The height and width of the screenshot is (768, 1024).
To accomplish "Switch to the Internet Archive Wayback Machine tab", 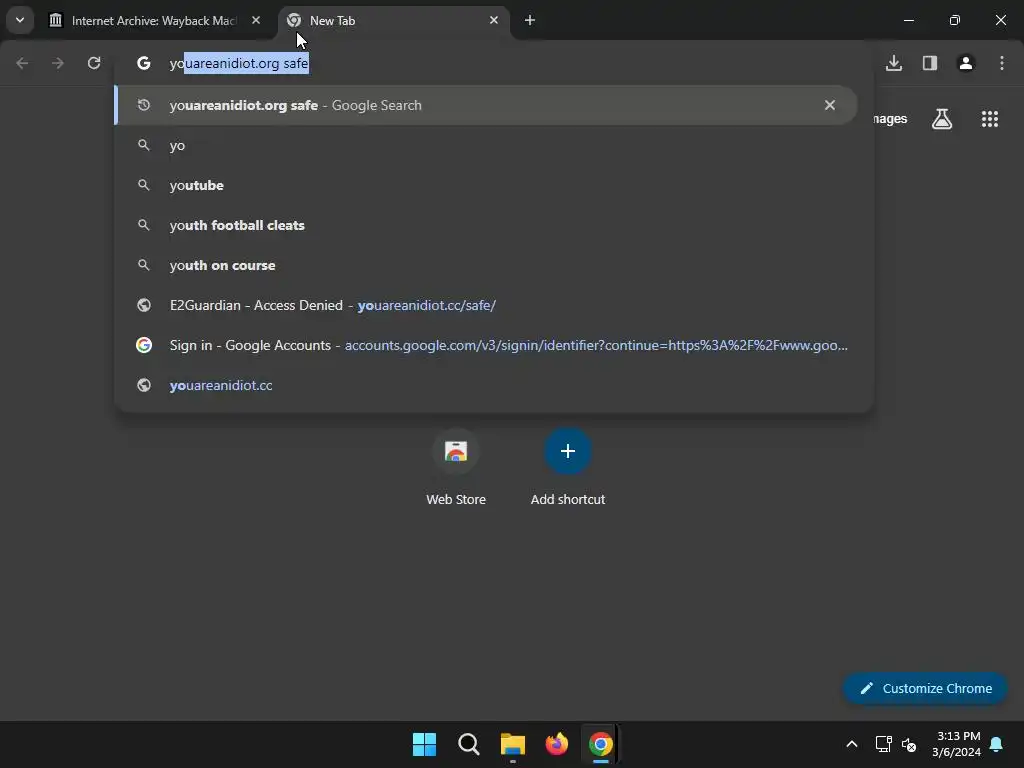I will click(x=154, y=20).
